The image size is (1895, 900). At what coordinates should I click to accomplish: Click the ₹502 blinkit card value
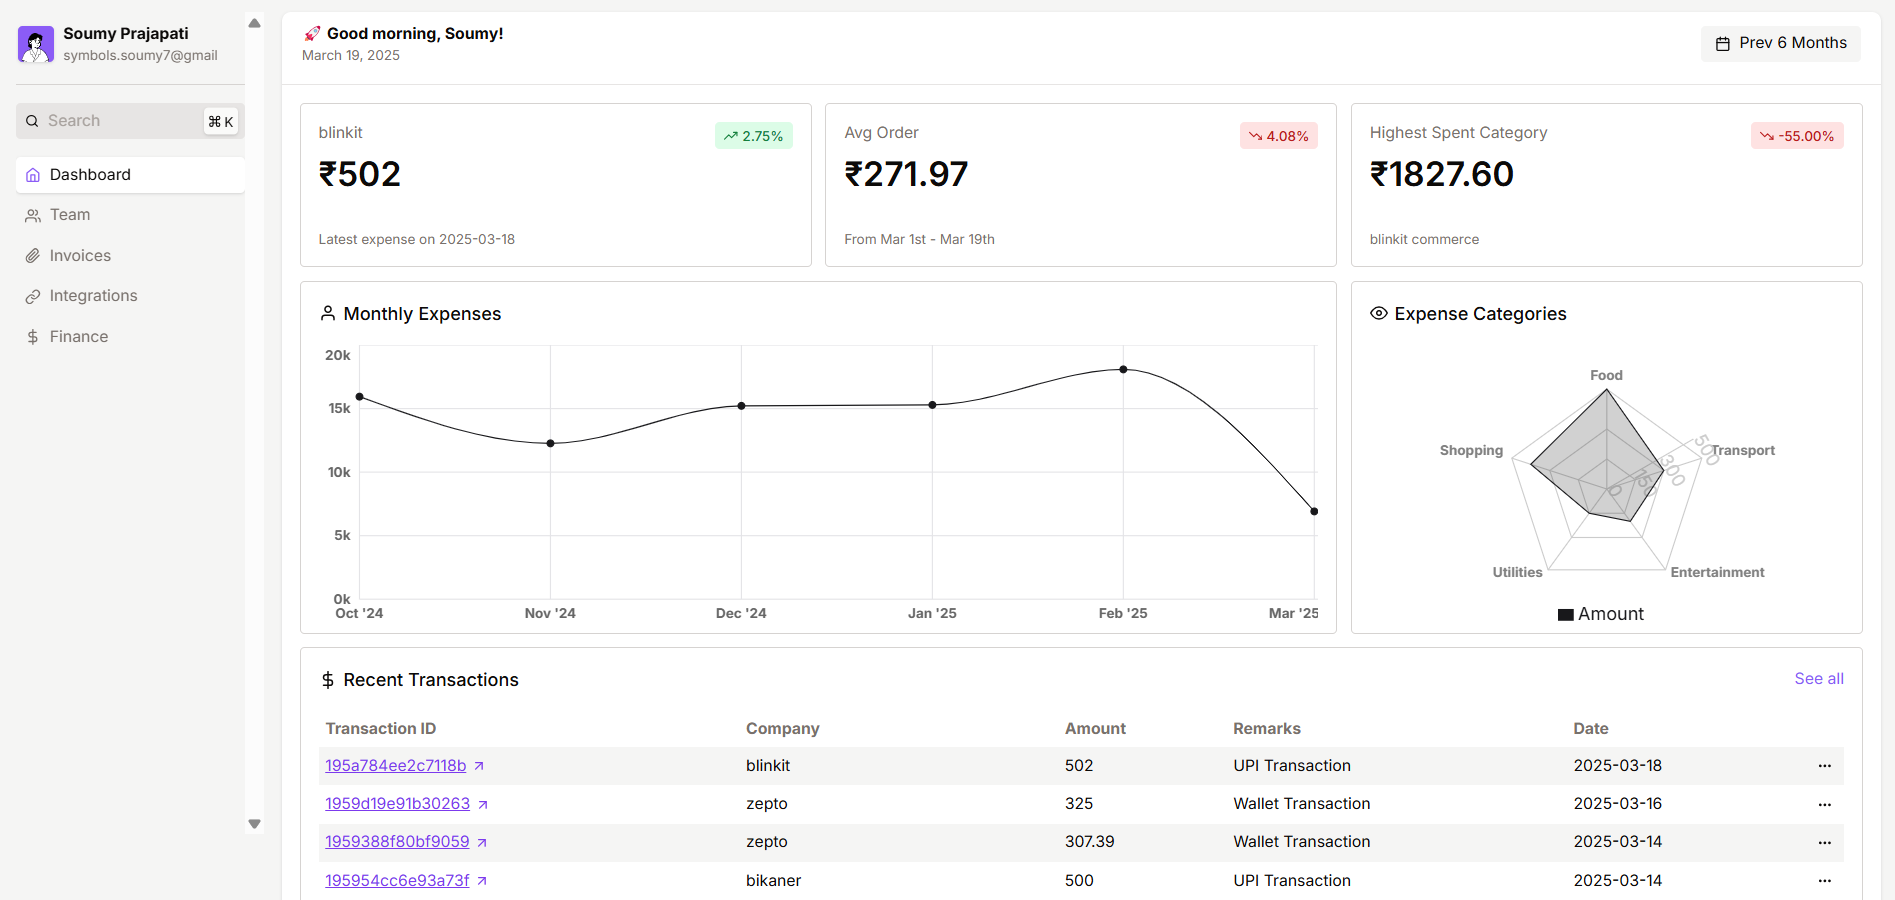tap(359, 175)
